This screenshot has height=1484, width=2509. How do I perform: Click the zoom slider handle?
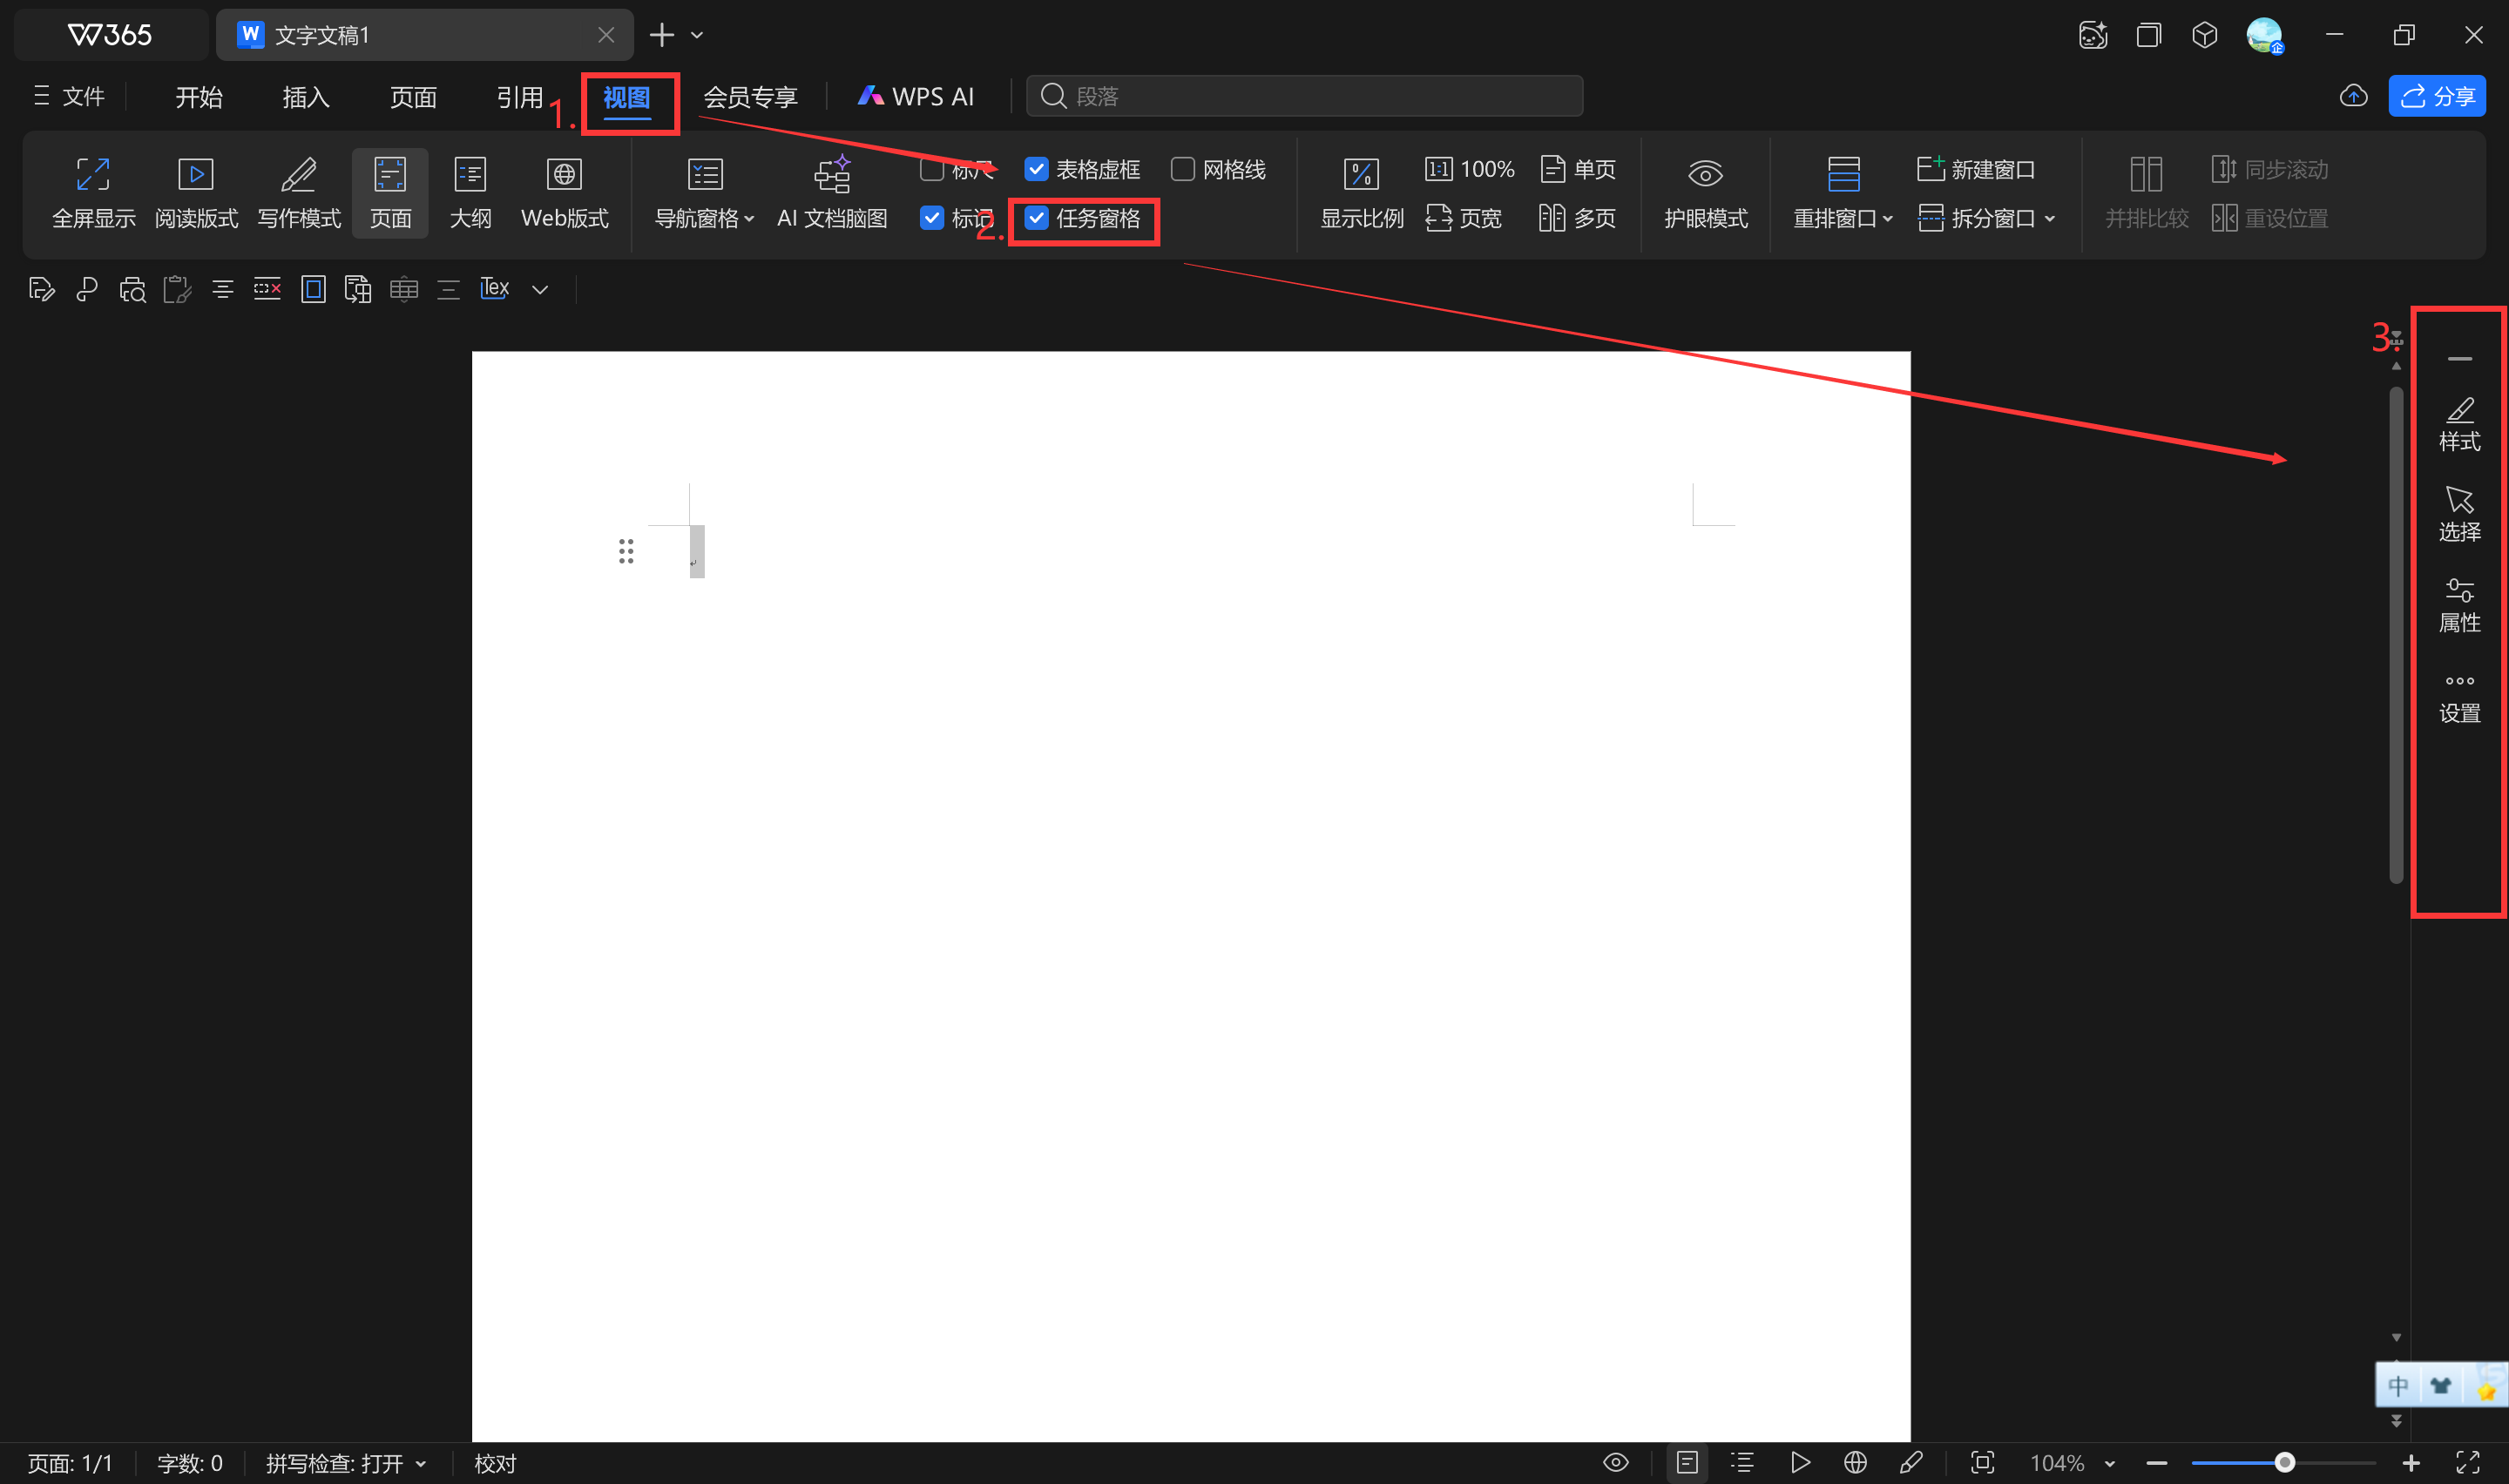[x=2284, y=1463]
